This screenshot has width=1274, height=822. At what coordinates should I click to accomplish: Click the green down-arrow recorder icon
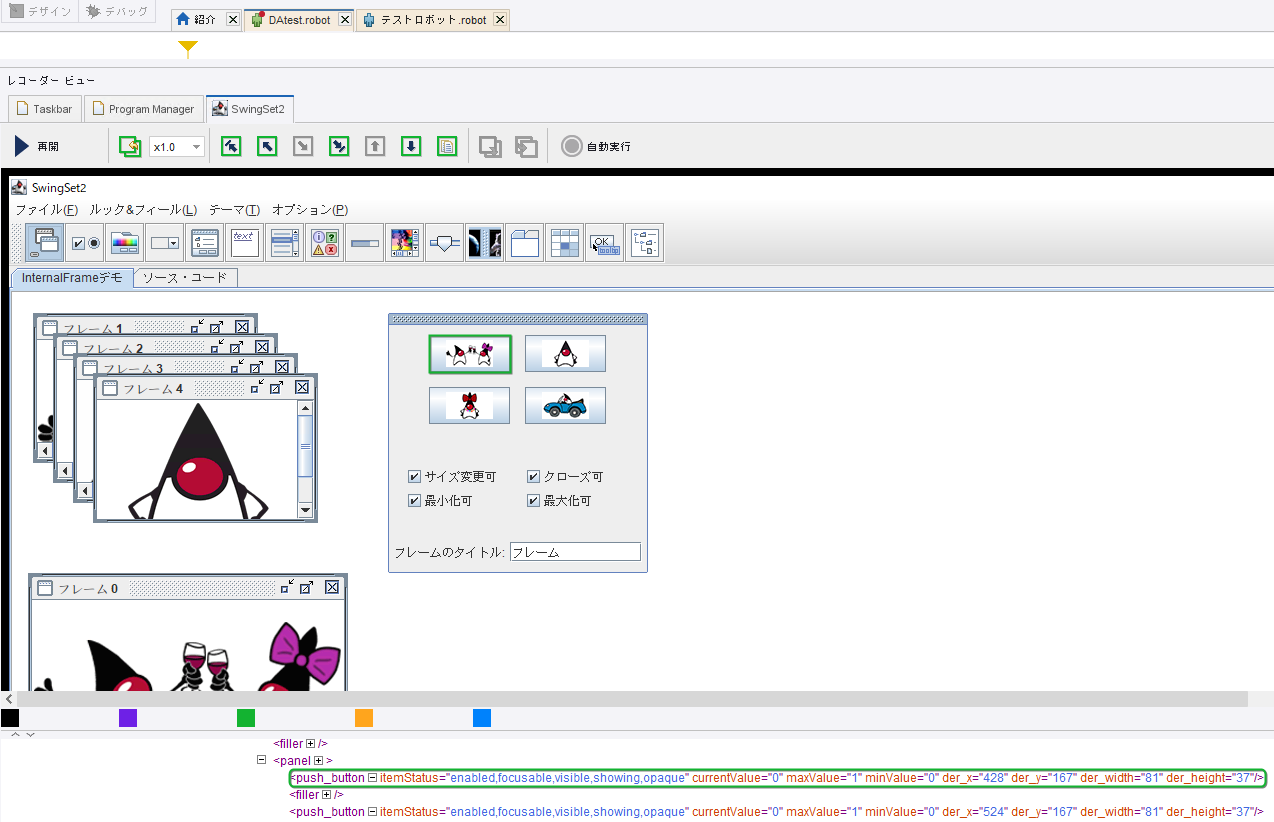411,147
